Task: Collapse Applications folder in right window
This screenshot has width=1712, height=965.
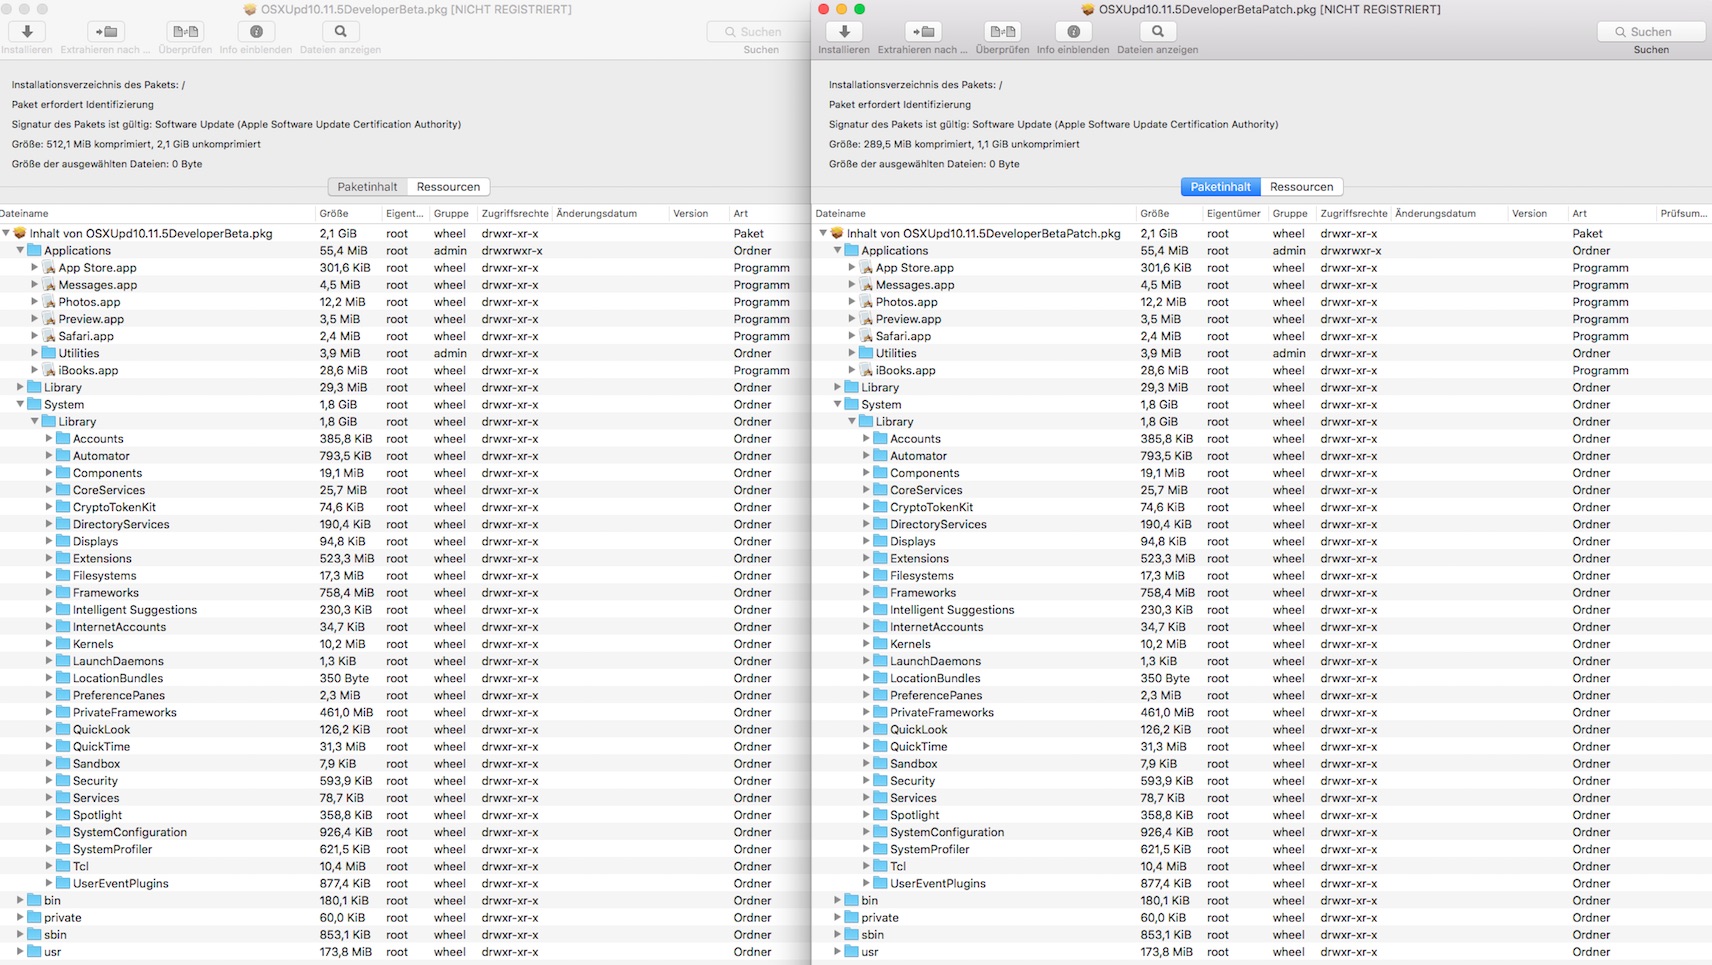Action: coord(838,251)
